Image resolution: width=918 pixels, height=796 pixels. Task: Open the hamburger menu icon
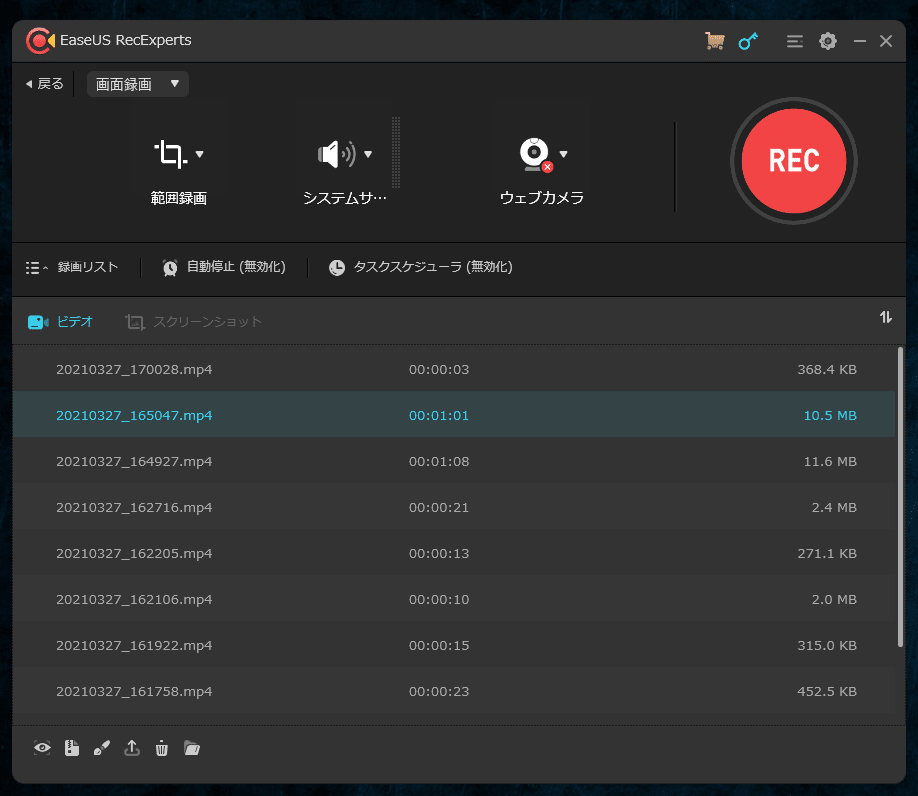click(794, 41)
